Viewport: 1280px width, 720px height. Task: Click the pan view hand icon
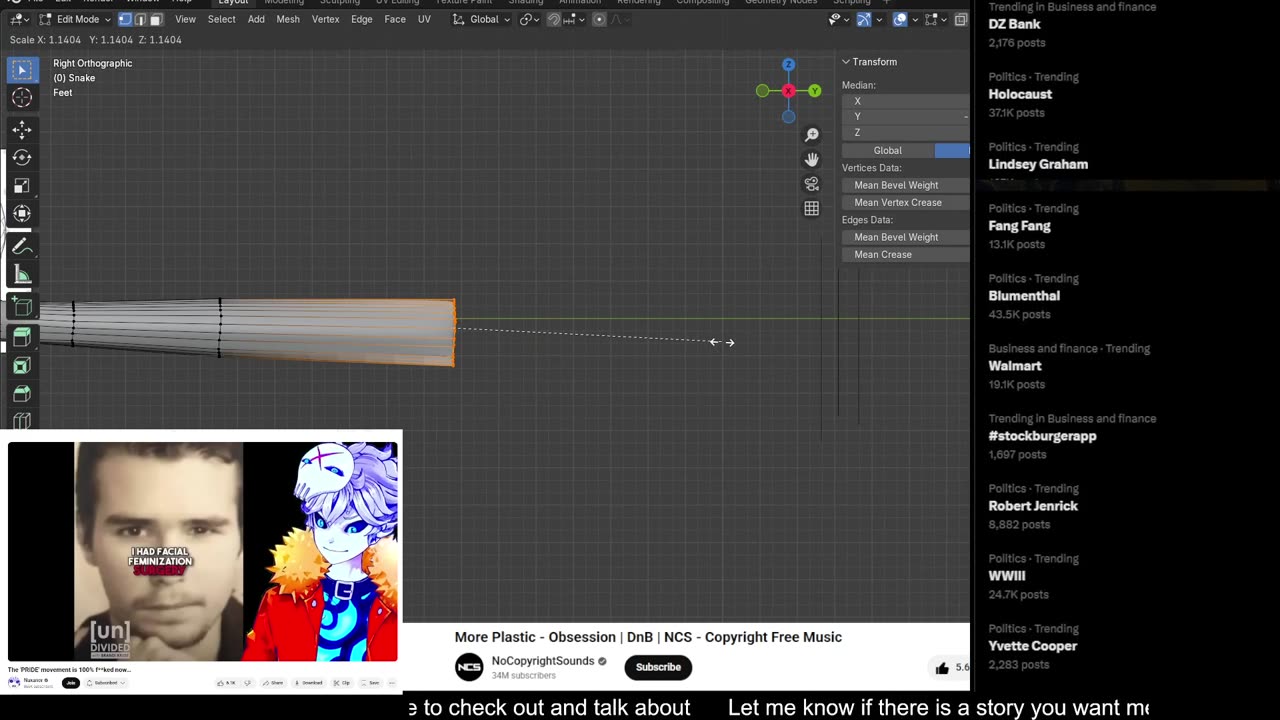tap(812, 160)
